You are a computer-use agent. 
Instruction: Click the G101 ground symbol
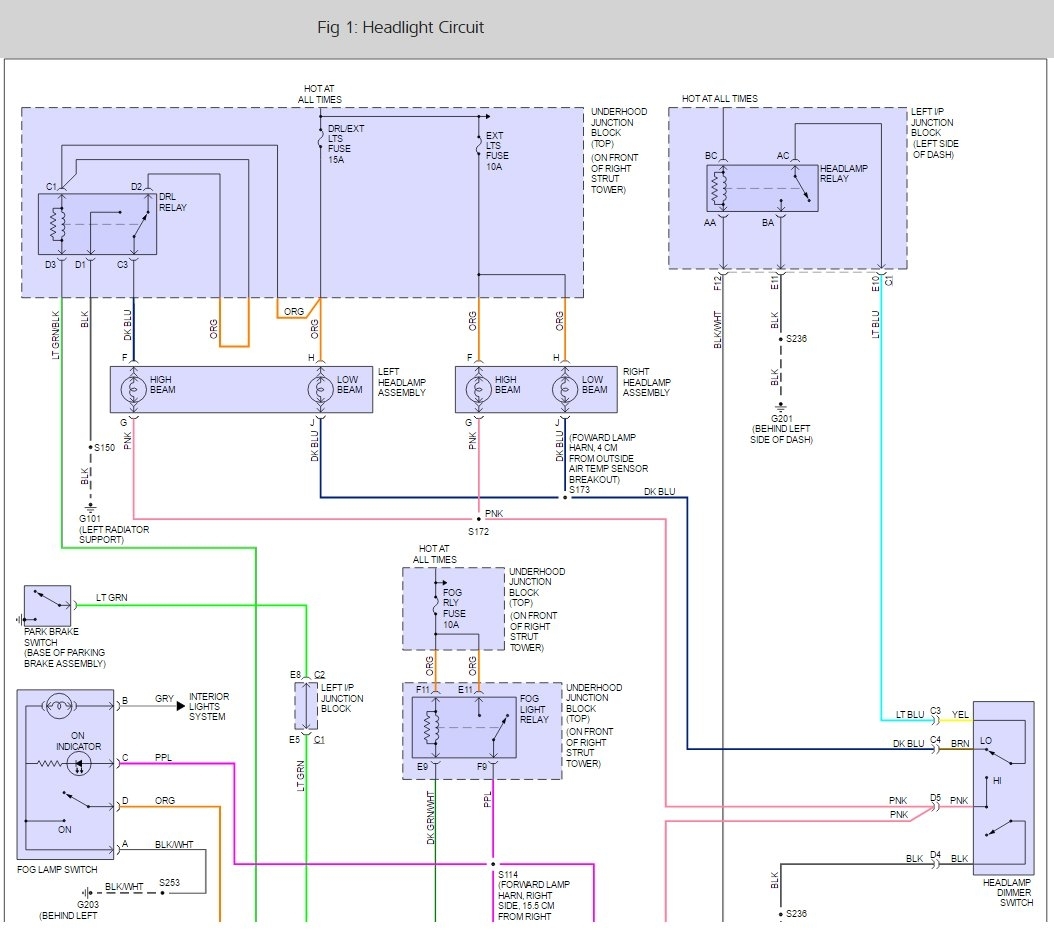pos(90,509)
